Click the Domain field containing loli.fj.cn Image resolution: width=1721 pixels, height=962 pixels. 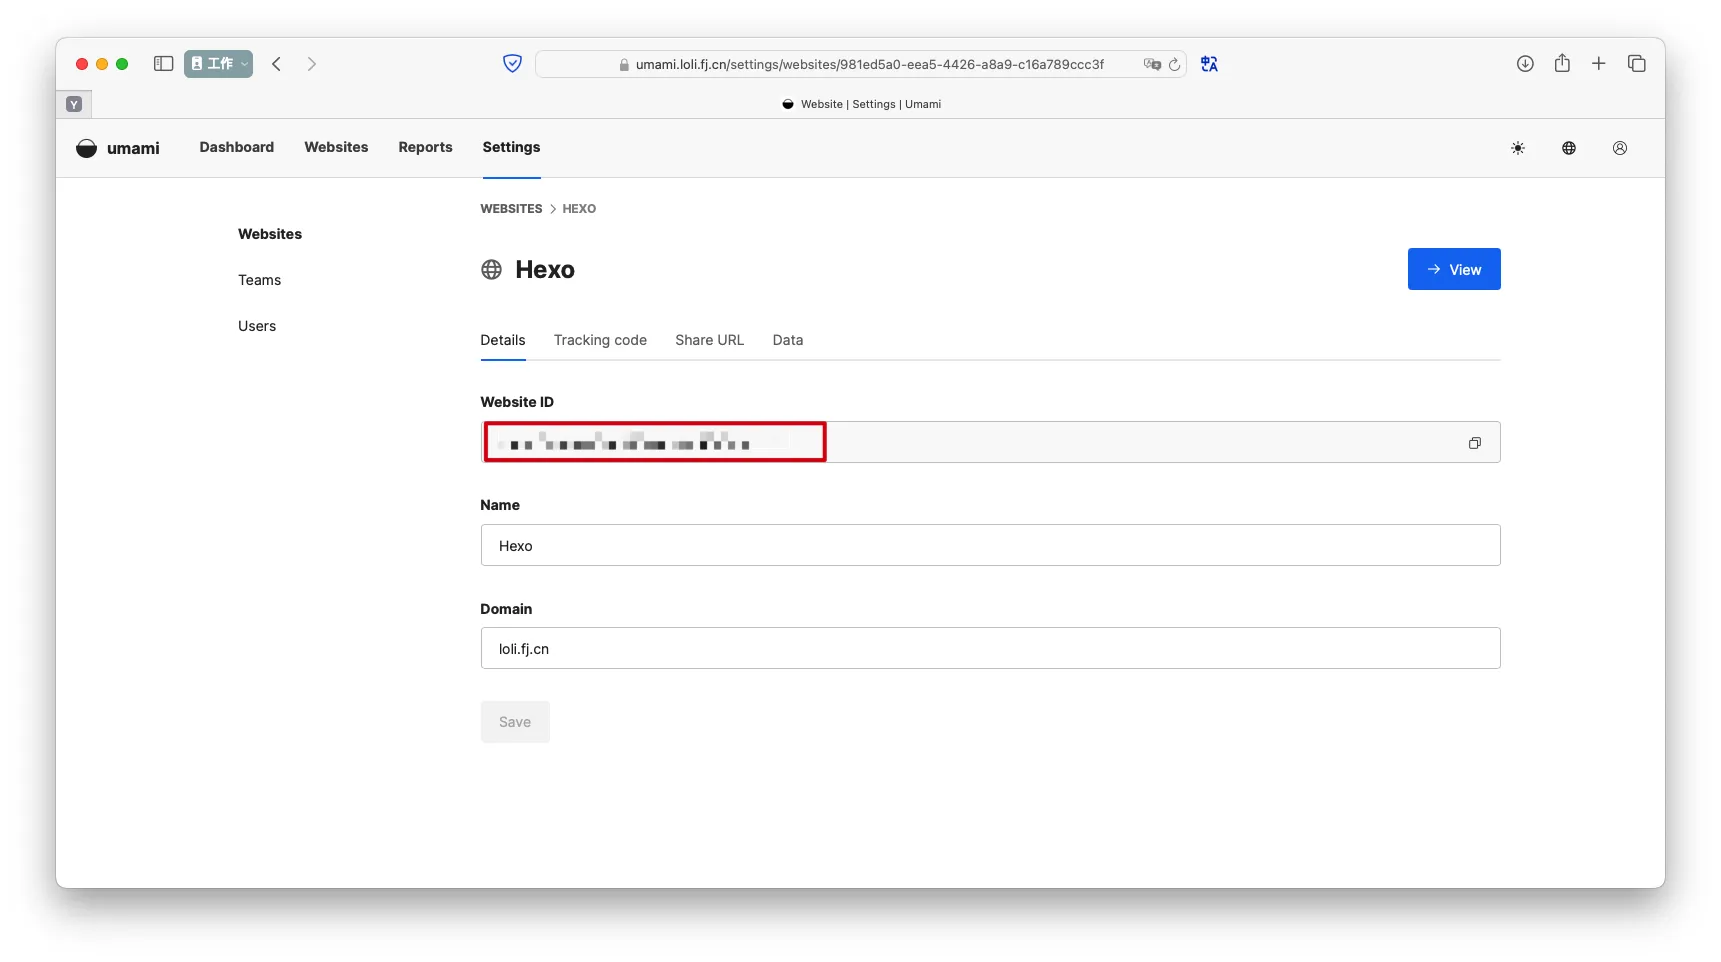click(990, 648)
